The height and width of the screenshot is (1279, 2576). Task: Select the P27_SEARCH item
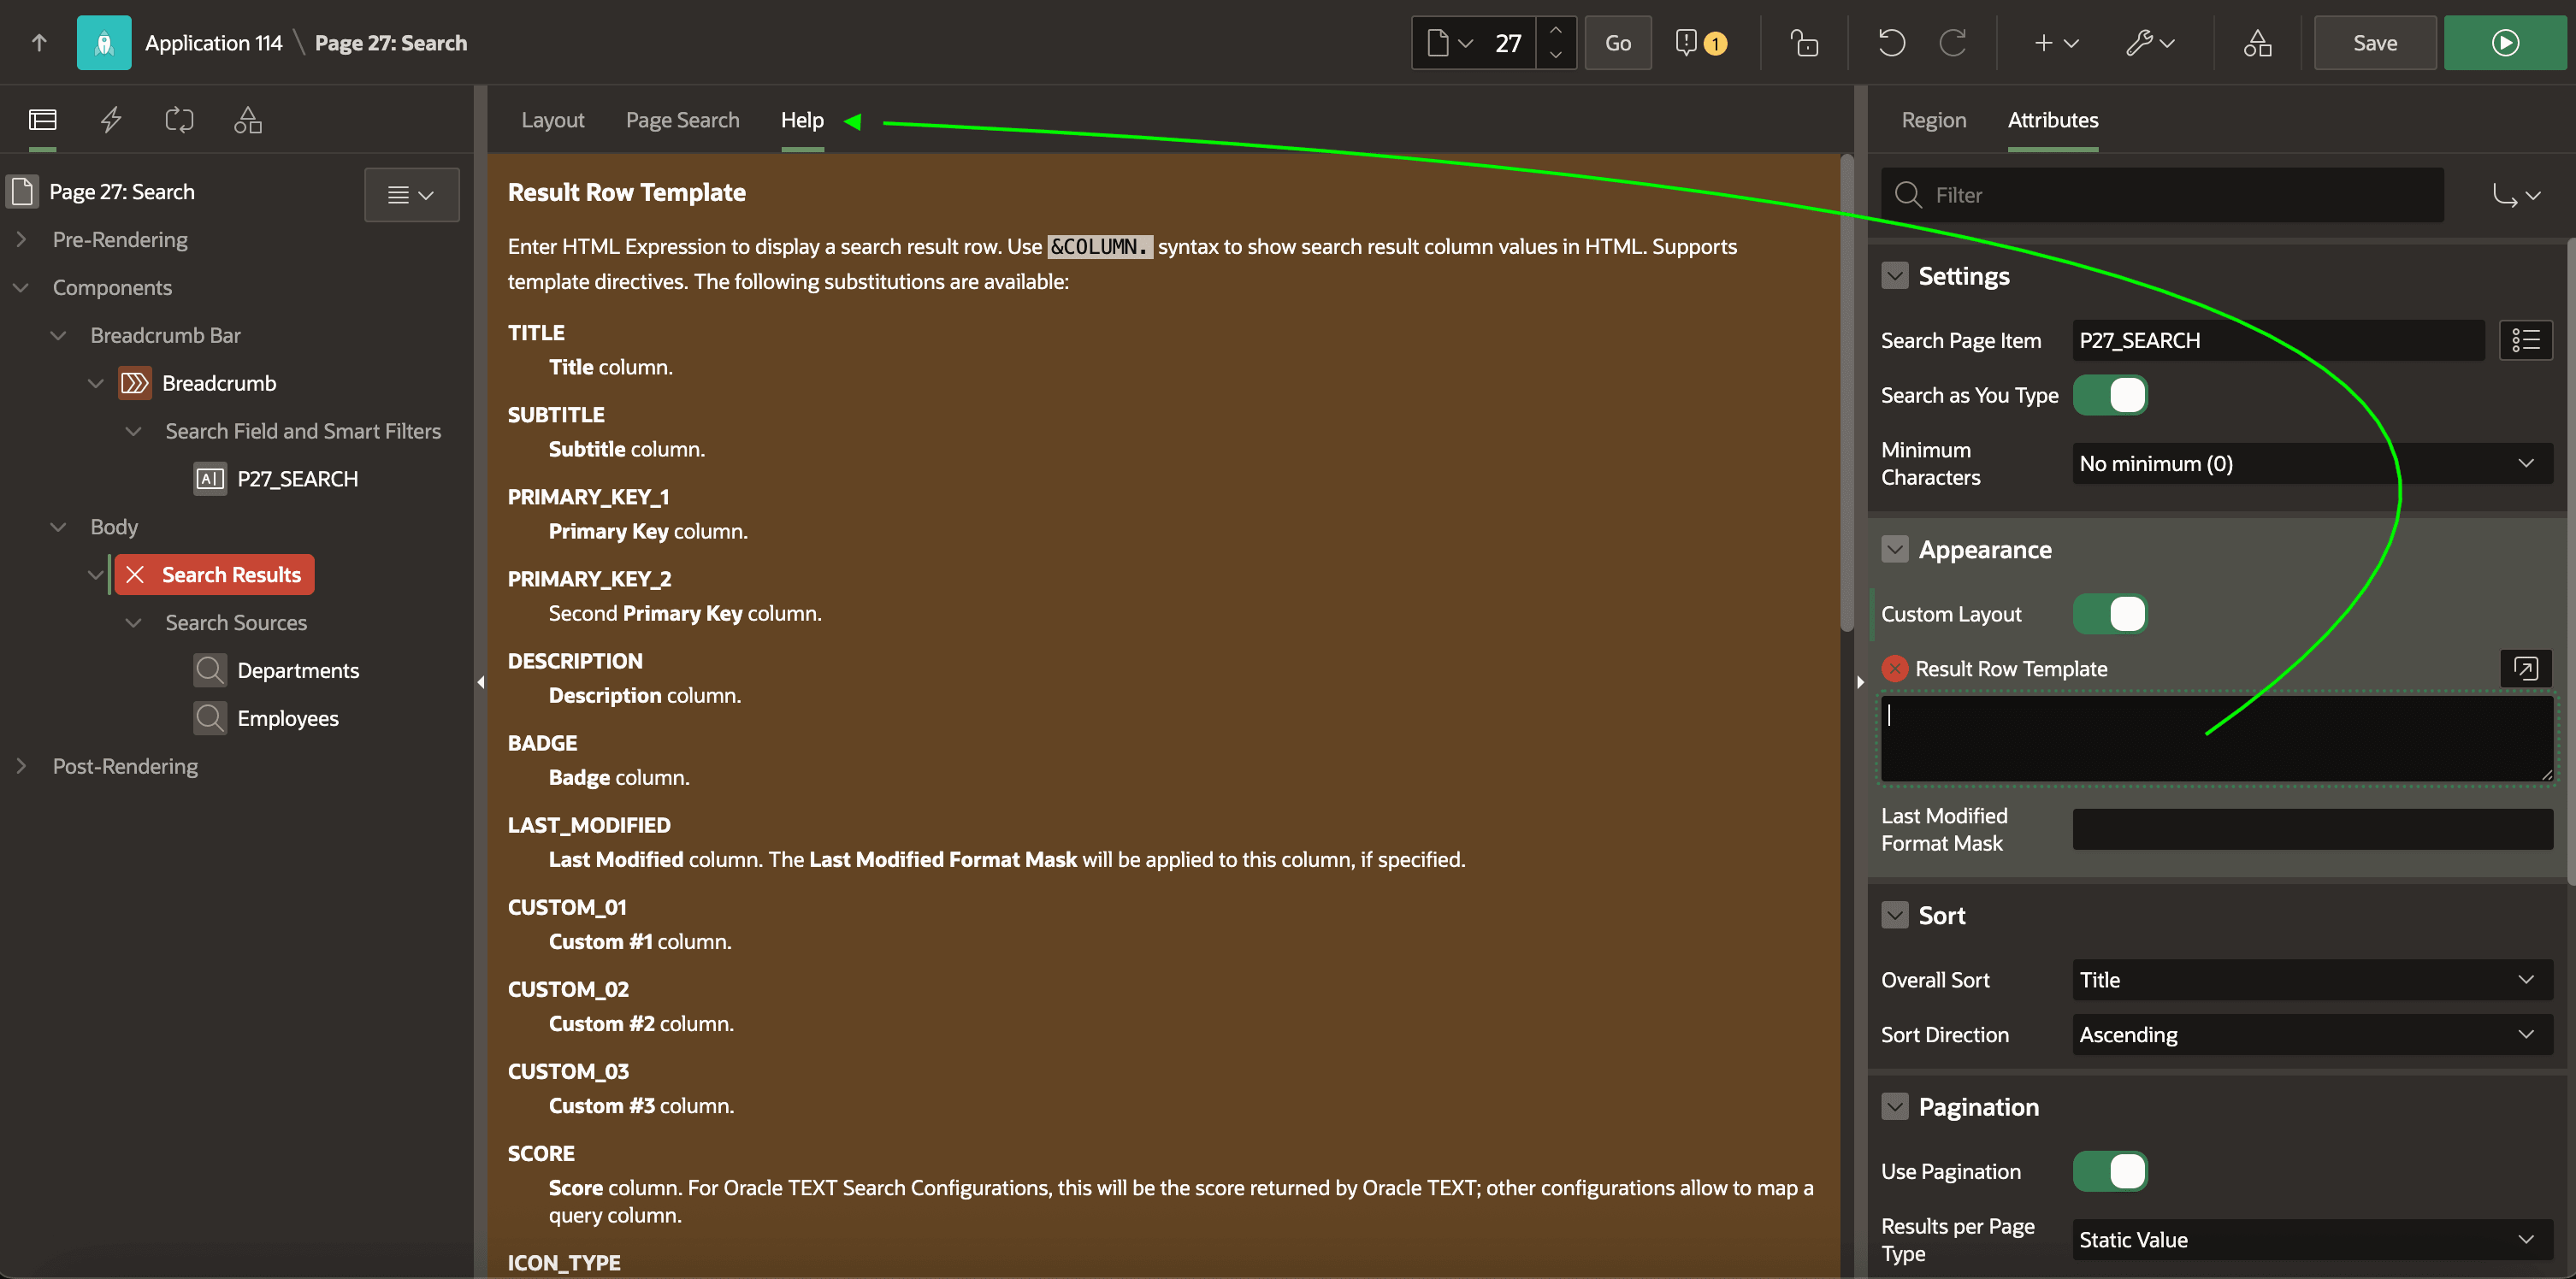(x=297, y=479)
